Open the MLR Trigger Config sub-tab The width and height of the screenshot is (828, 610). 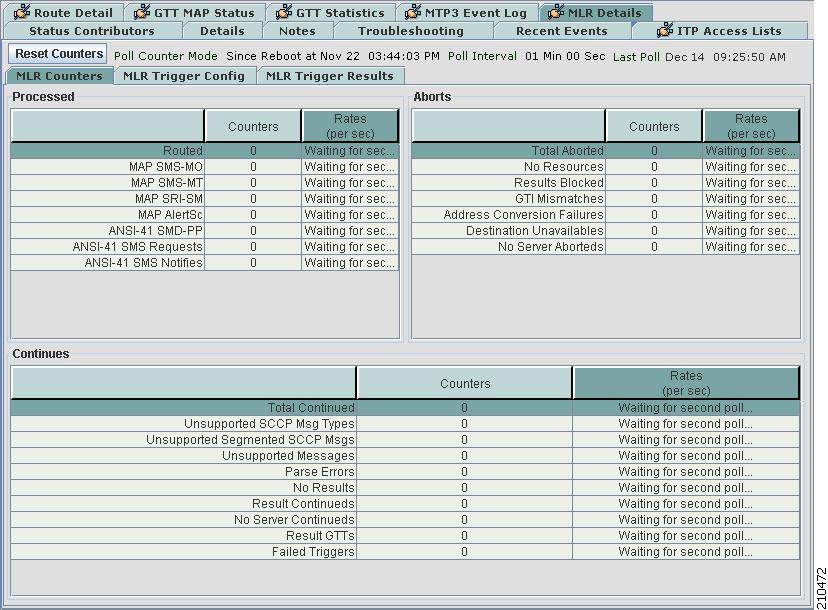tap(184, 76)
